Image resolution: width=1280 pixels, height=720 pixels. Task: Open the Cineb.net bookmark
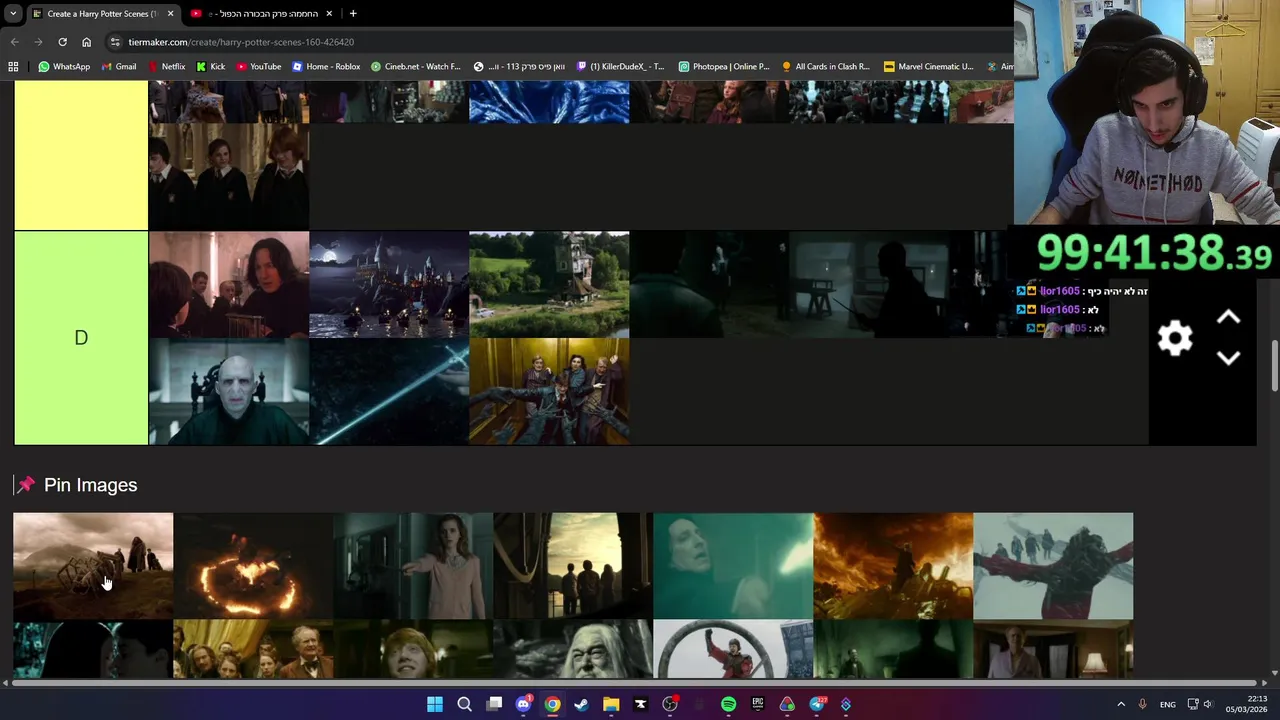tap(416, 67)
